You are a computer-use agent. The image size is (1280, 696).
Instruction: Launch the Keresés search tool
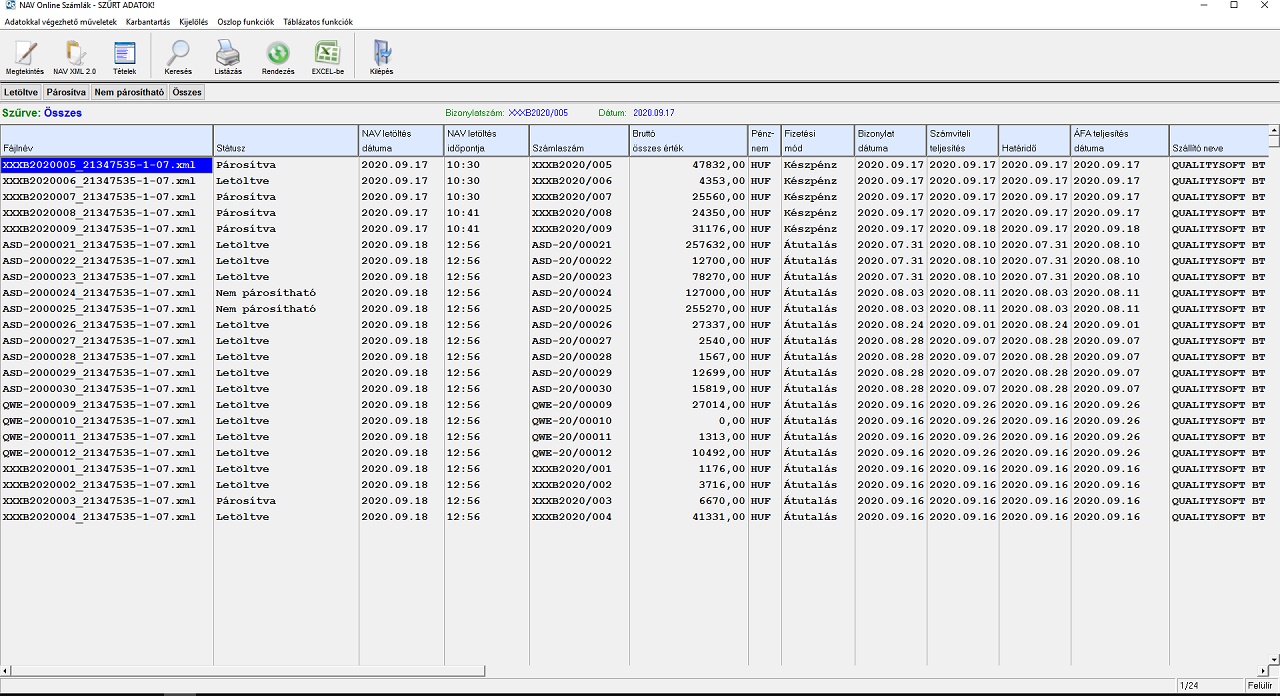pos(178,58)
